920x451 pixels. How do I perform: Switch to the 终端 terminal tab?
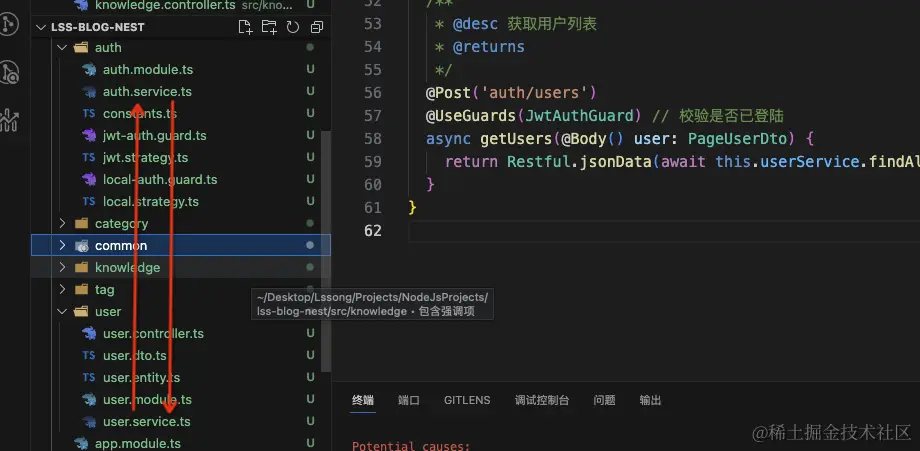tap(363, 401)
